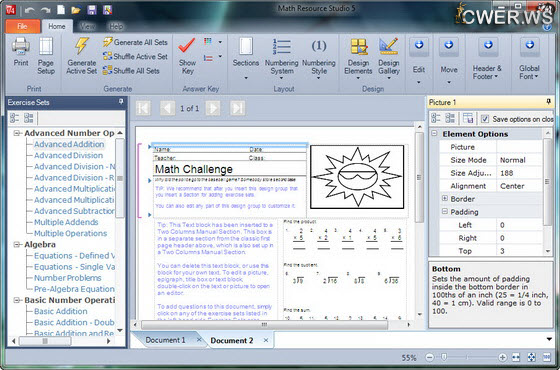Click Generate Active Set lightning icon
Viewport: 560px width, 370px height.
click(82, 56)
